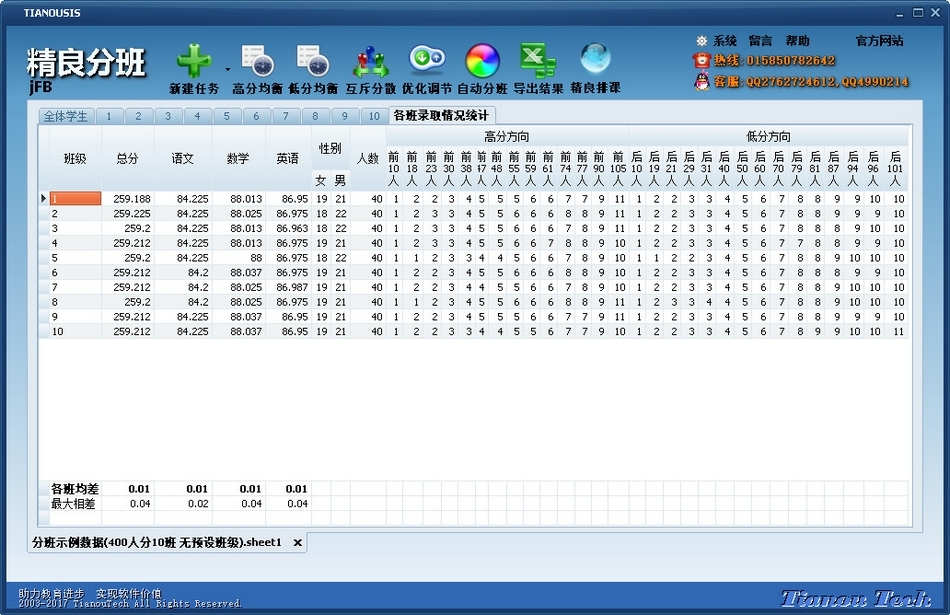
Task: Open the 优化调节 tool
Action: coord(427,62)
